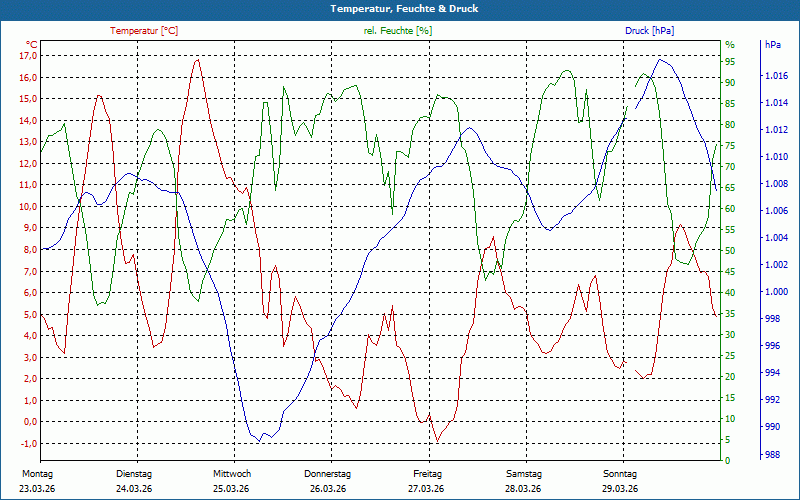Click the '6,0' temperature axis value

(x=30, y=292)
